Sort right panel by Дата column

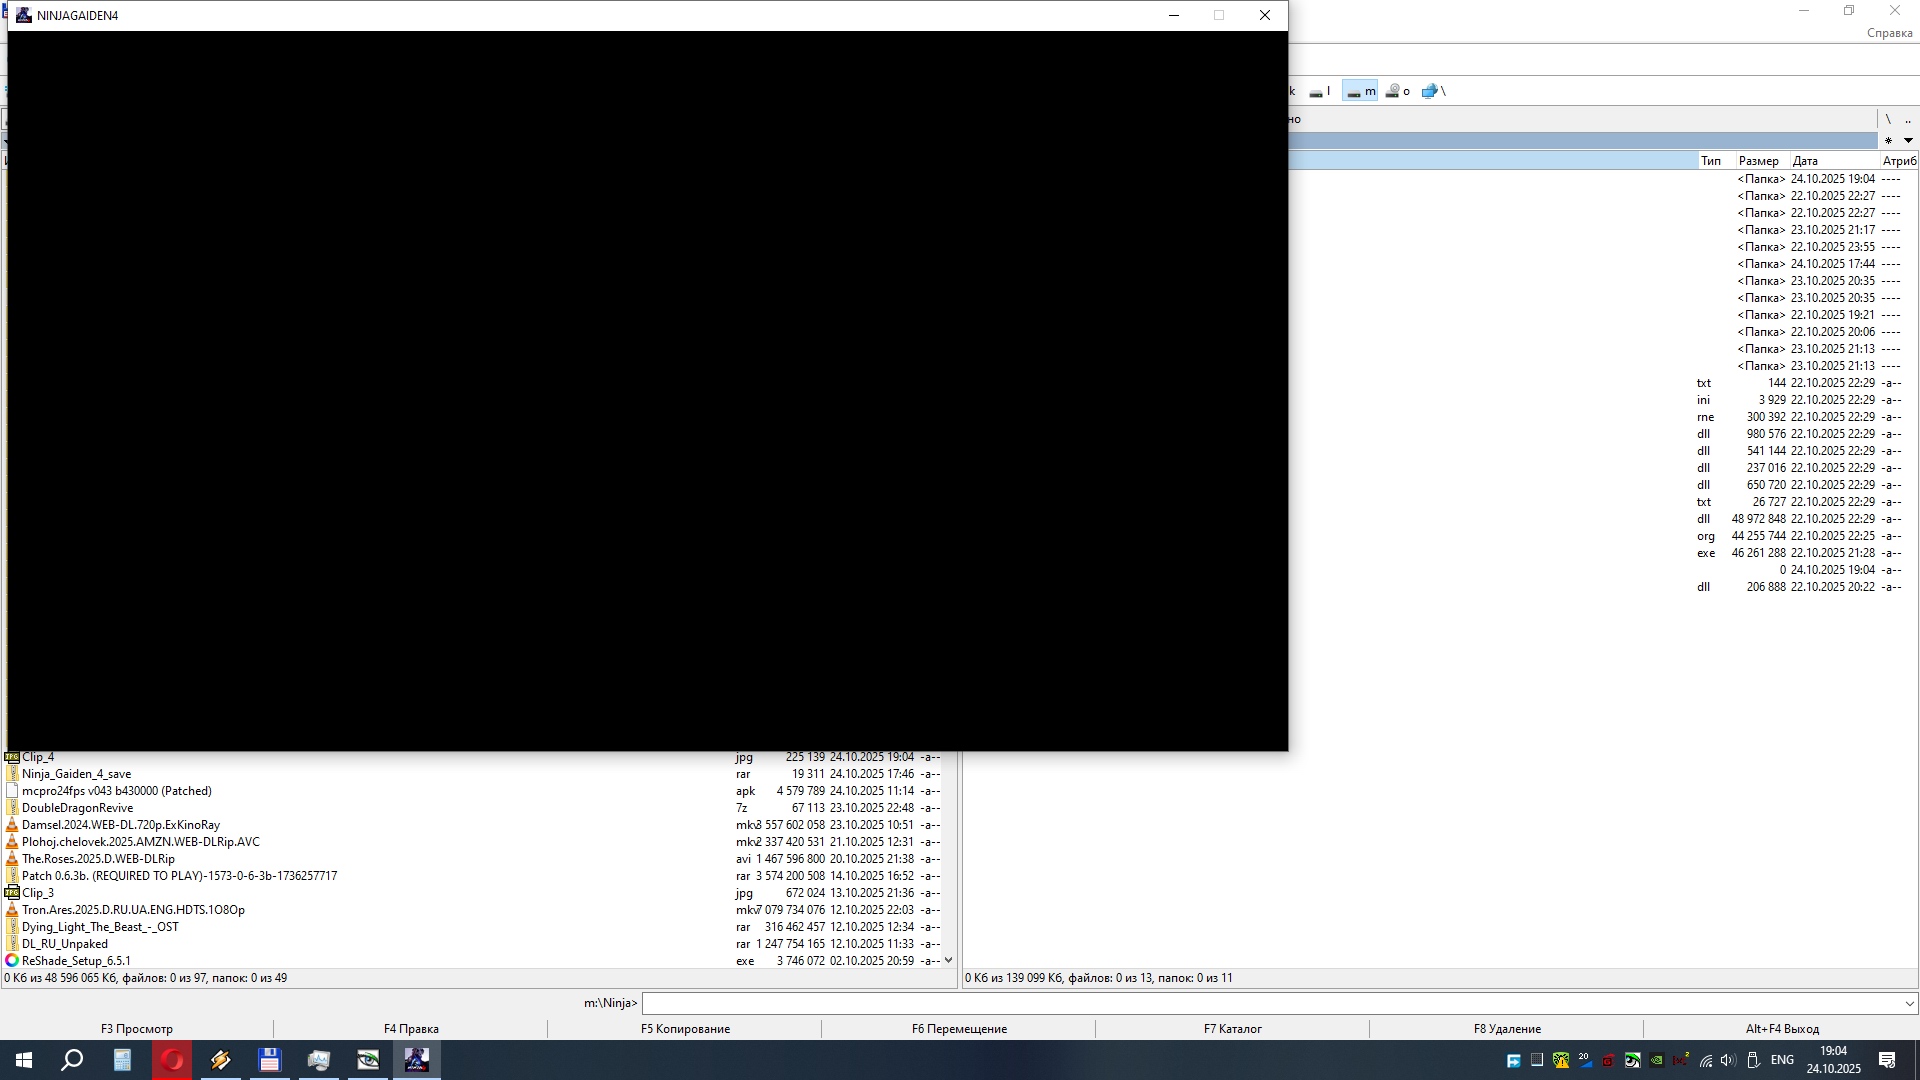point(1805,161)
